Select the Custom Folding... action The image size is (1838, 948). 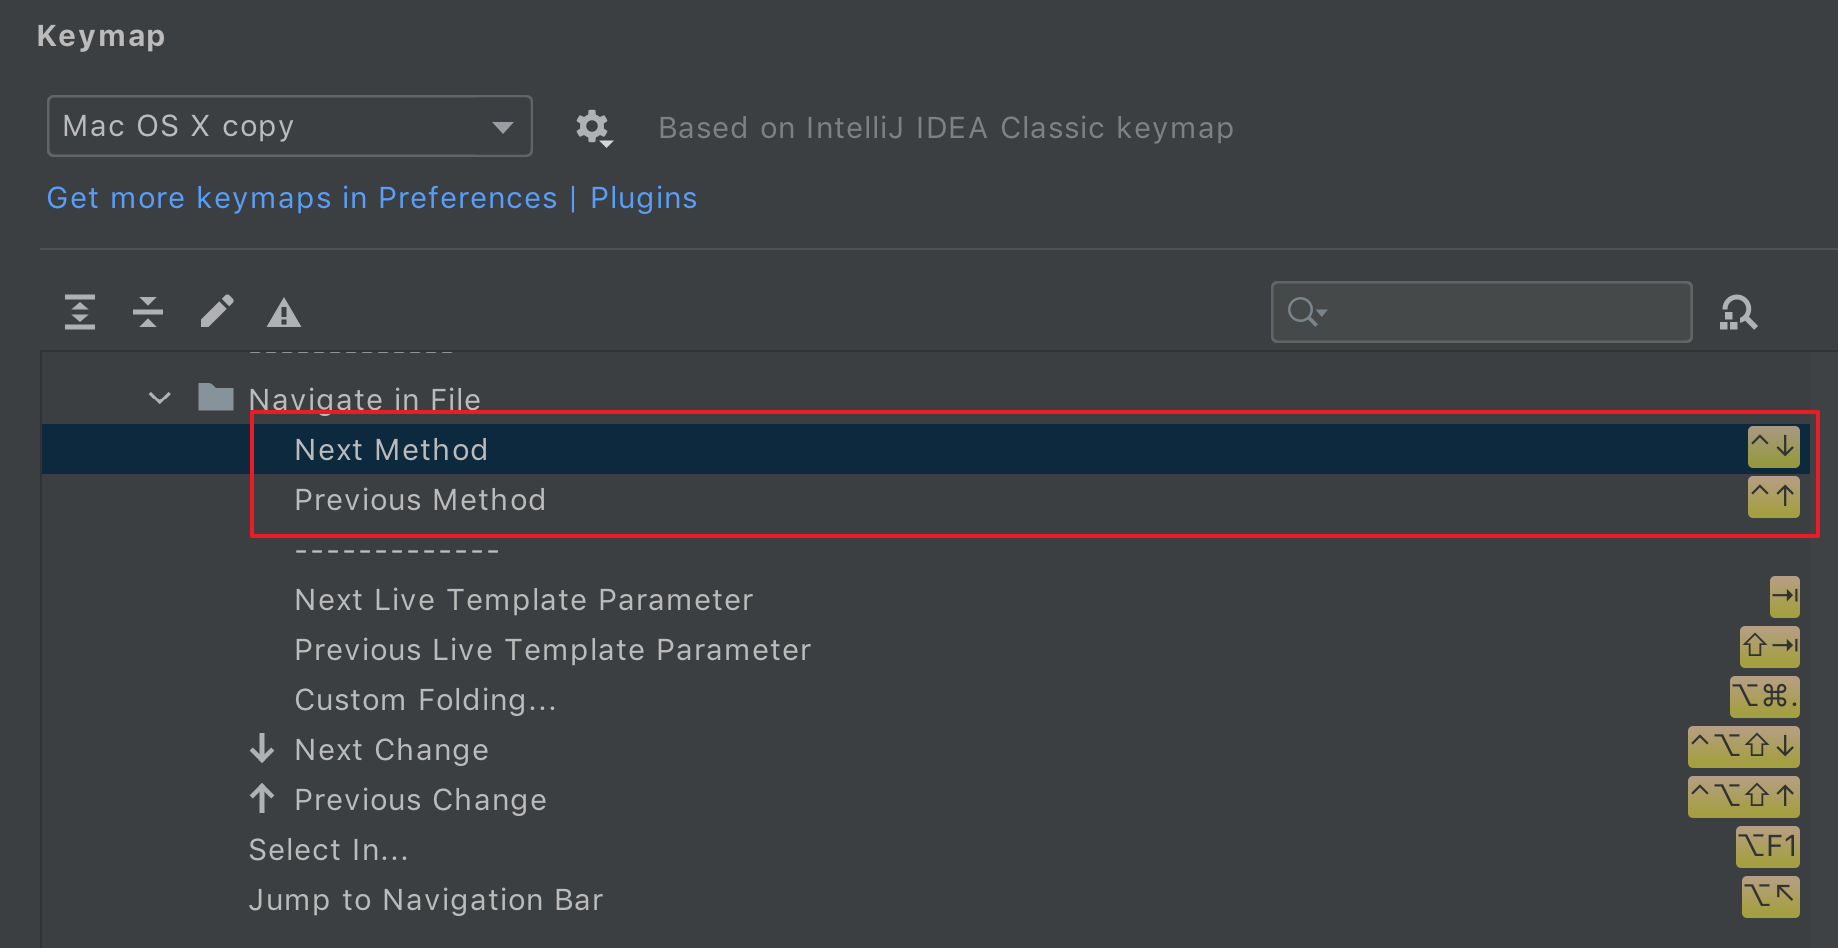click(x=425, y=700)
